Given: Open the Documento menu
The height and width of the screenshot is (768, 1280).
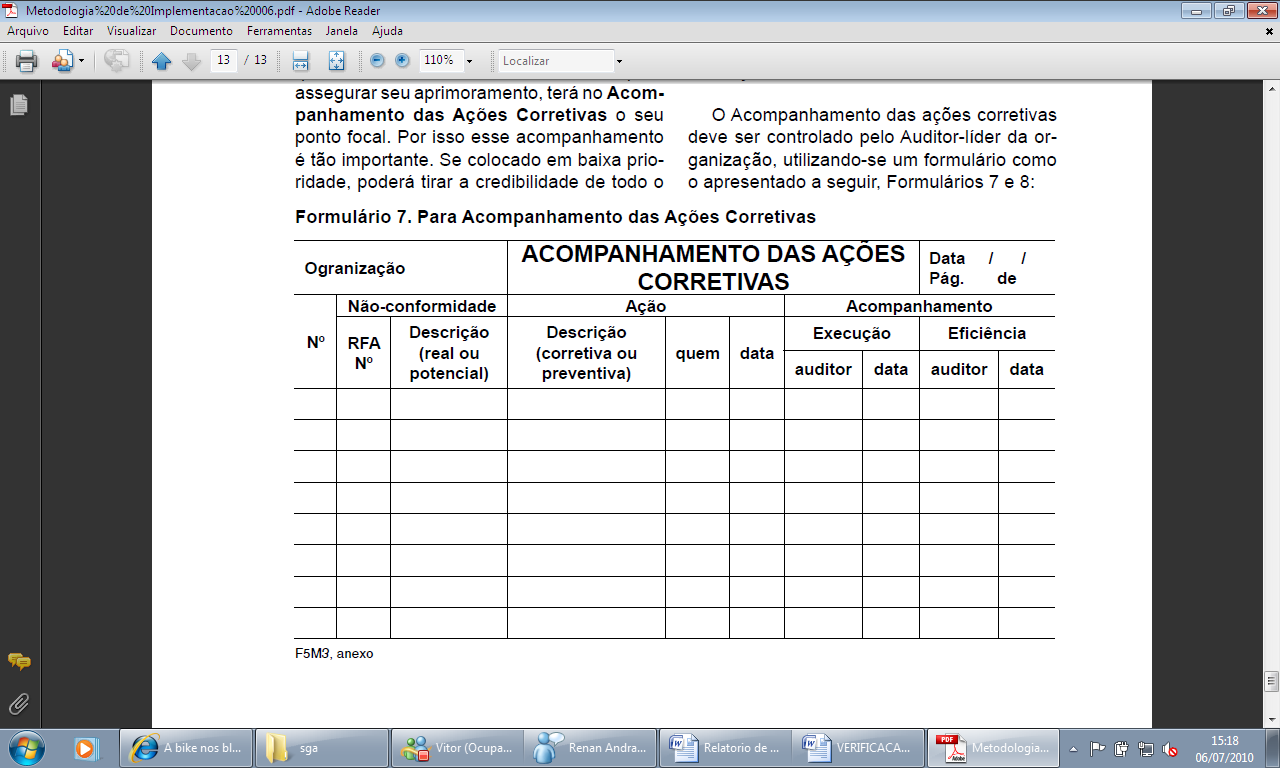Looking at the screenshot, I should coord(201,31).
